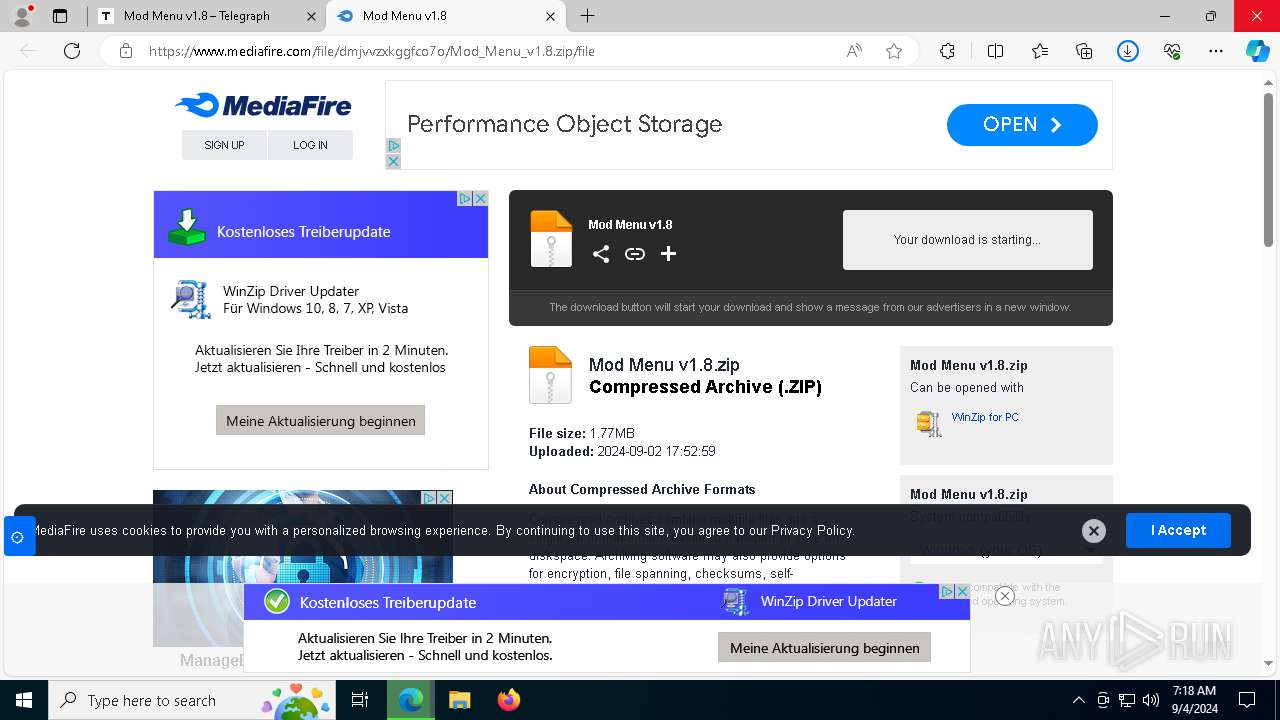Viewport: 1280px width, 720px height.
Task: Click the Your download is starting button
Action: 967,239
